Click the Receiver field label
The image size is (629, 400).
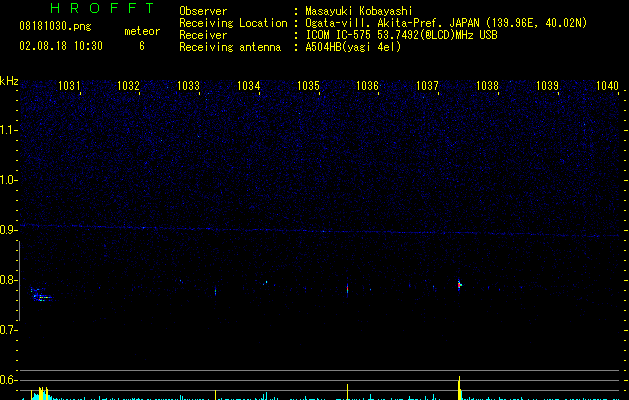(203, 35)
